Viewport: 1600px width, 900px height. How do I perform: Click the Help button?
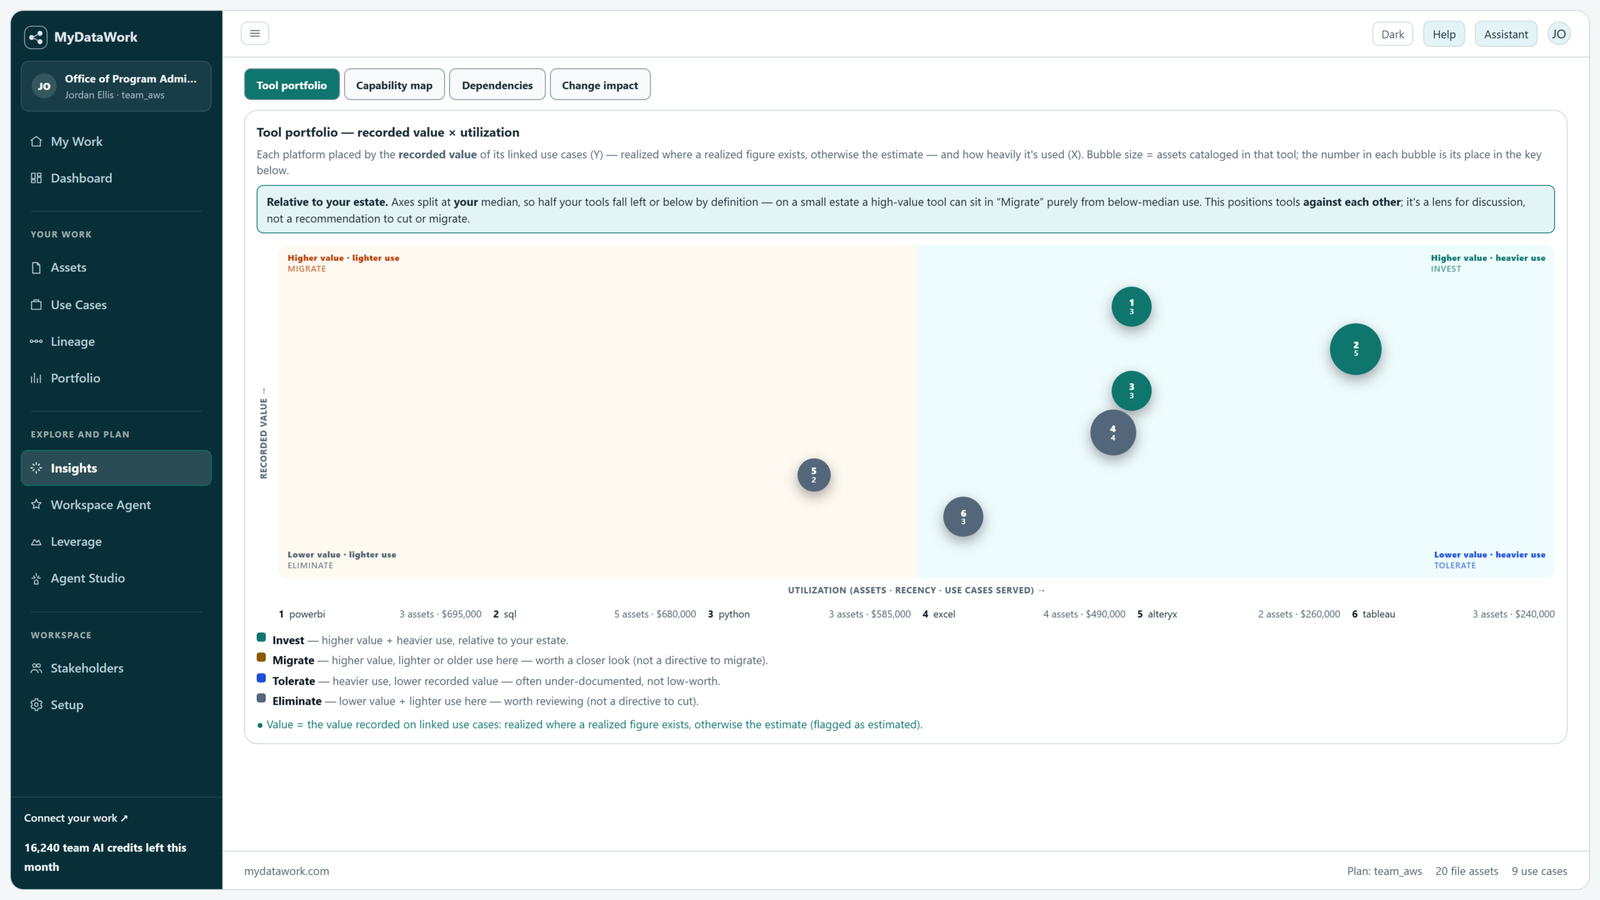pos(1444,34)
